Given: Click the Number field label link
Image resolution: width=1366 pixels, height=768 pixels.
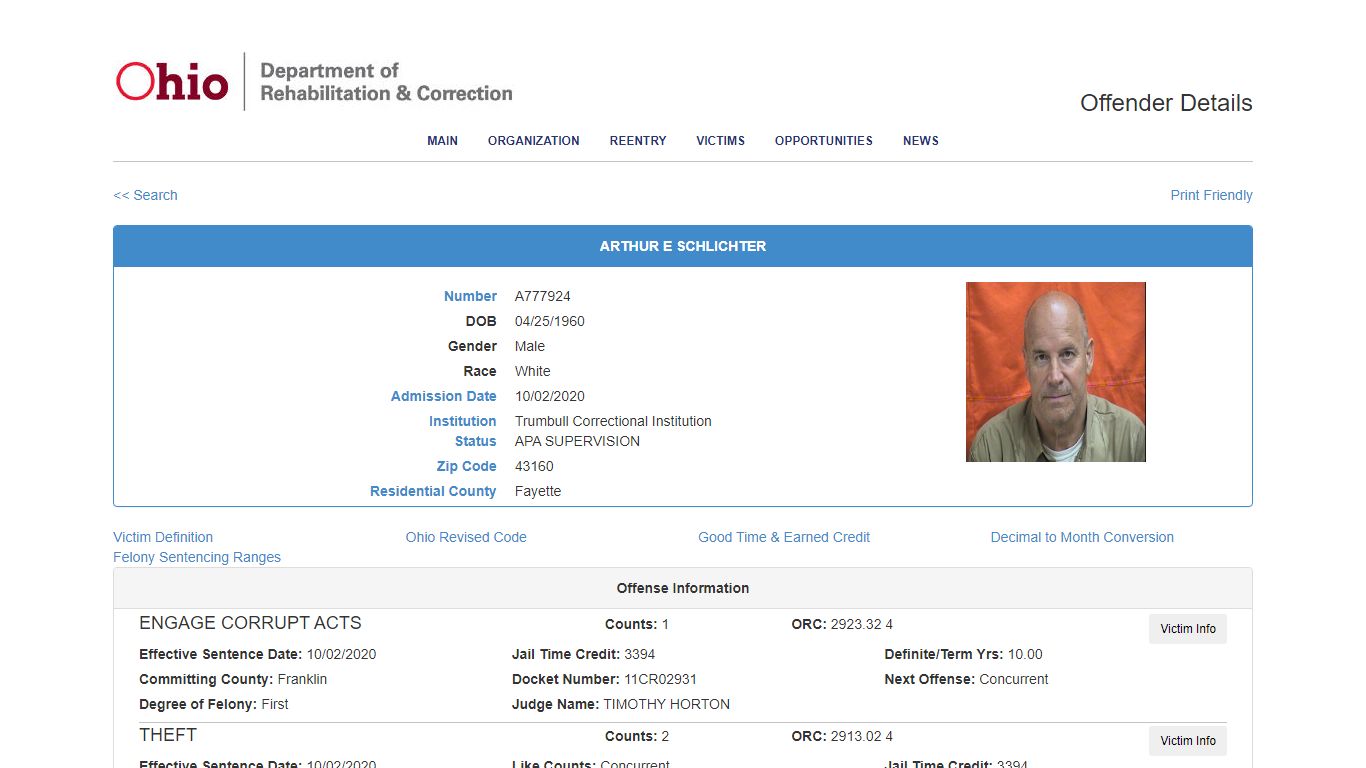Looking at the screenshot, I should click(x=470, y=296).
